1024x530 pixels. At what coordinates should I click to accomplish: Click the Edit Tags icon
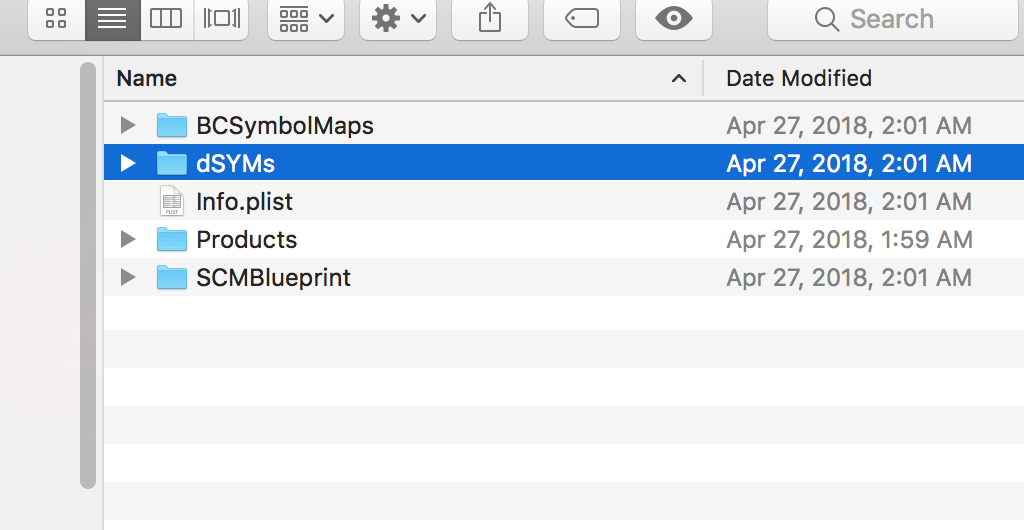click(582, 19)
